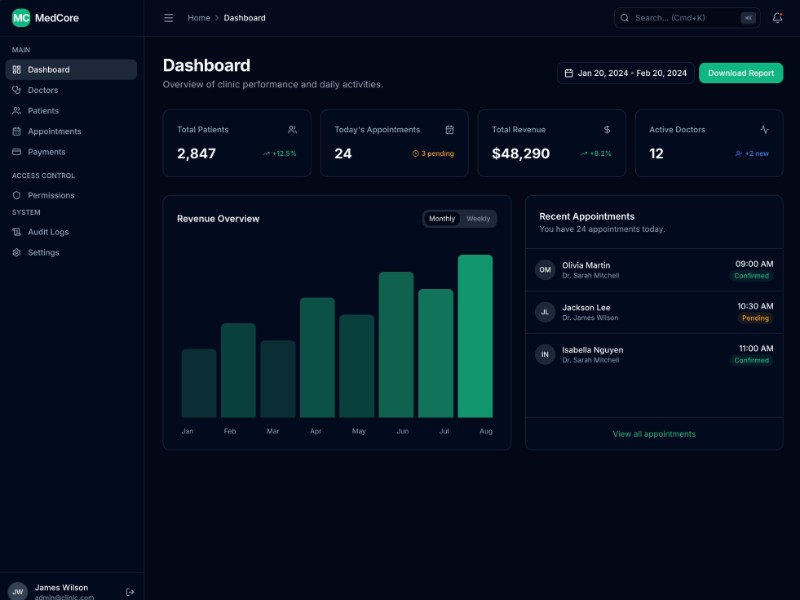Open the date range picker

tap(625, 73)
